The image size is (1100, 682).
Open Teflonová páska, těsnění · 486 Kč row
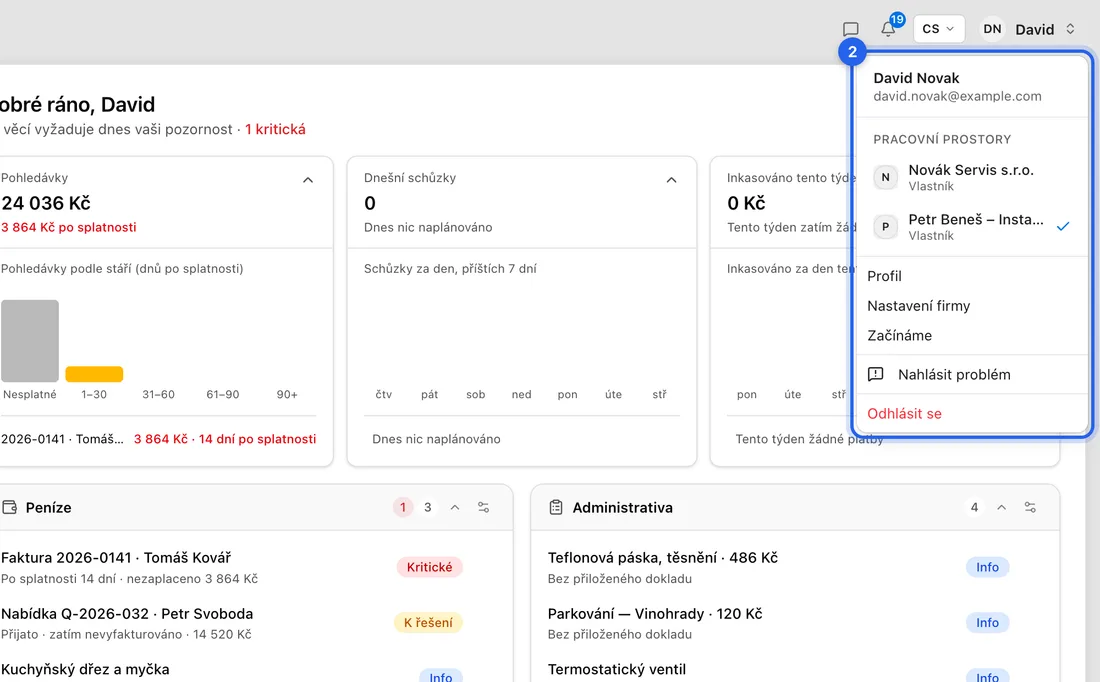tap(778, 567)
